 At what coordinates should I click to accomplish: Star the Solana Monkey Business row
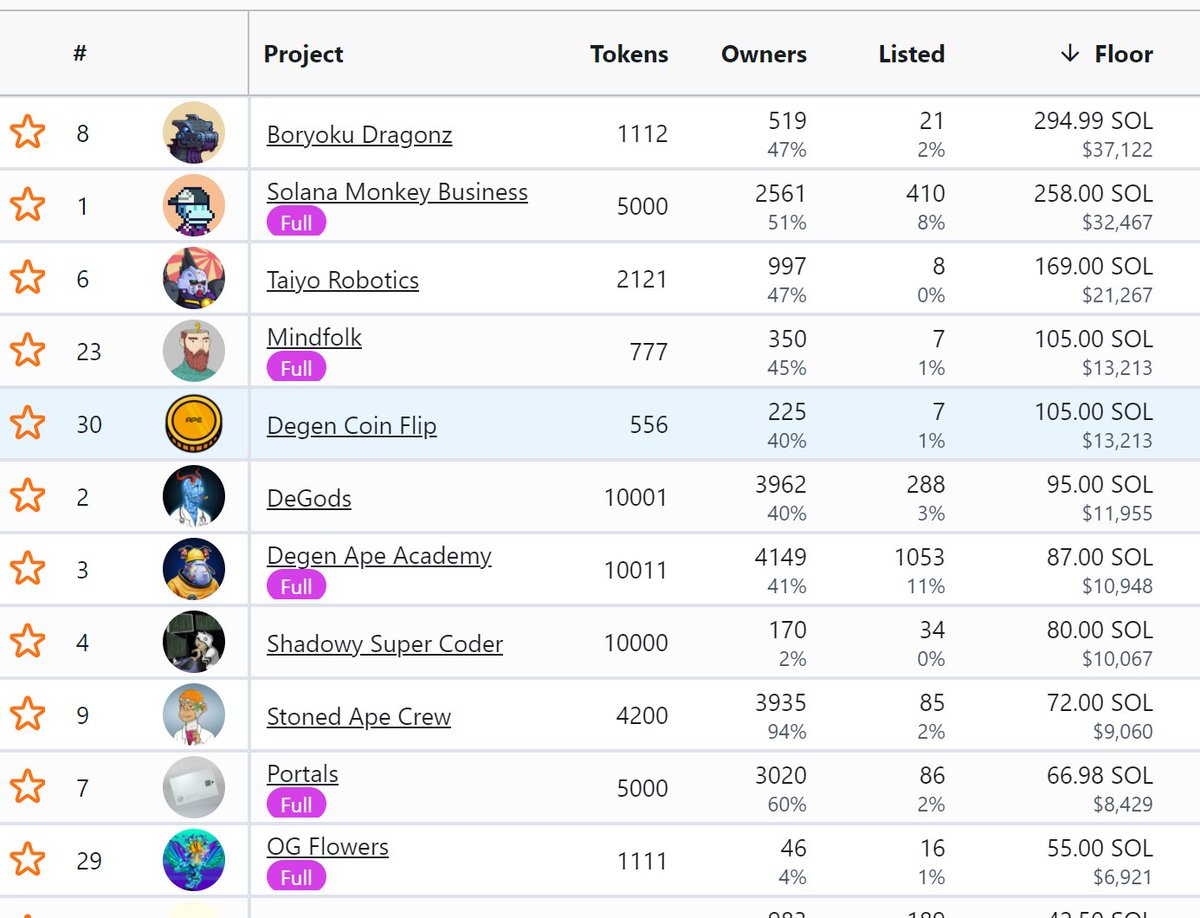coord(27,205)
